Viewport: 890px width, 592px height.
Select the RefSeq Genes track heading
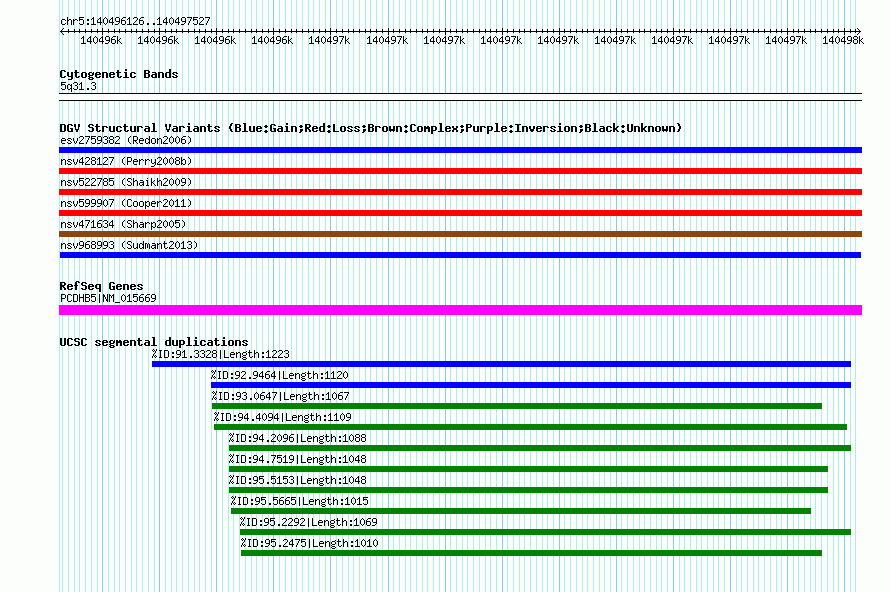pyautogui.click(x=101, y=286)
